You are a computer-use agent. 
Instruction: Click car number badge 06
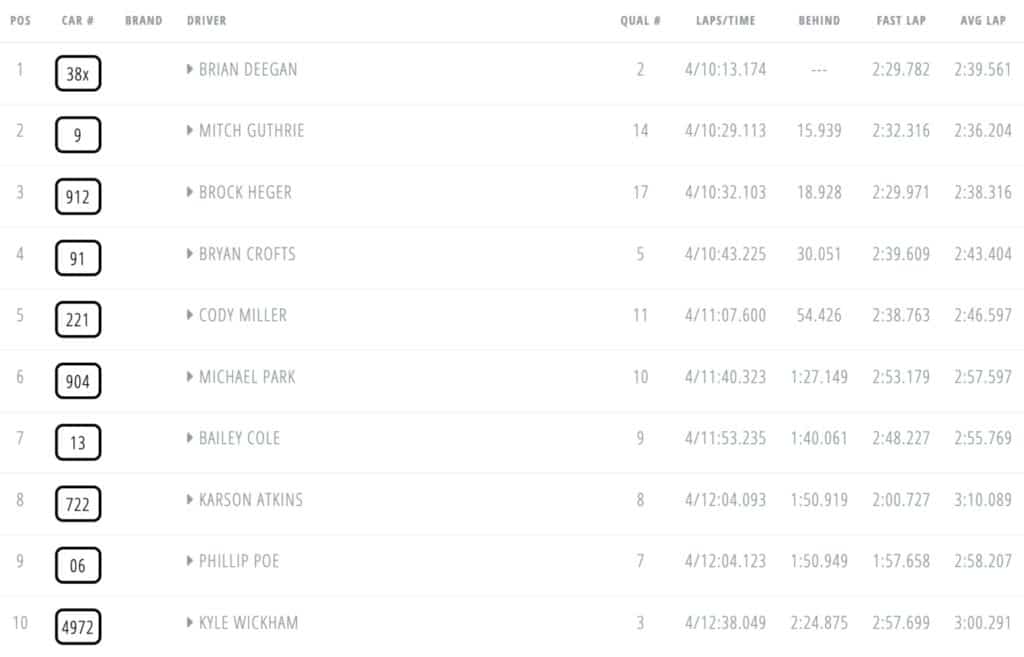(78, 565)
